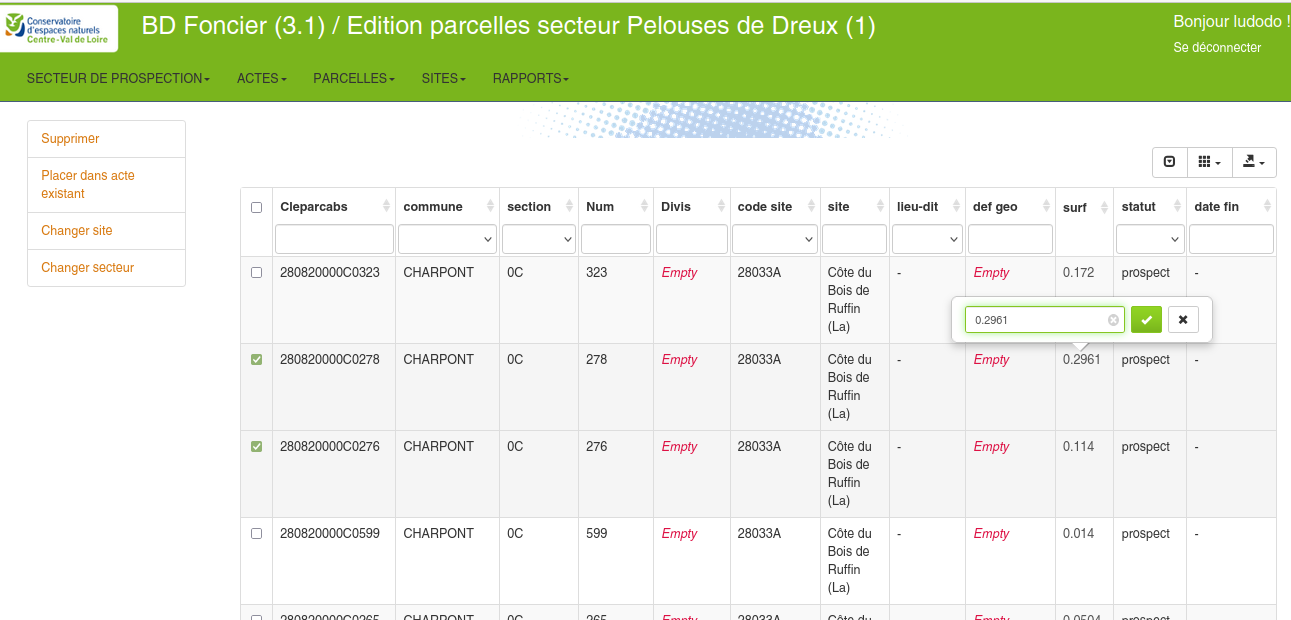Click the Se déconnecter link
This screenshot has height=620, width=1291.
click(1217, 47)
